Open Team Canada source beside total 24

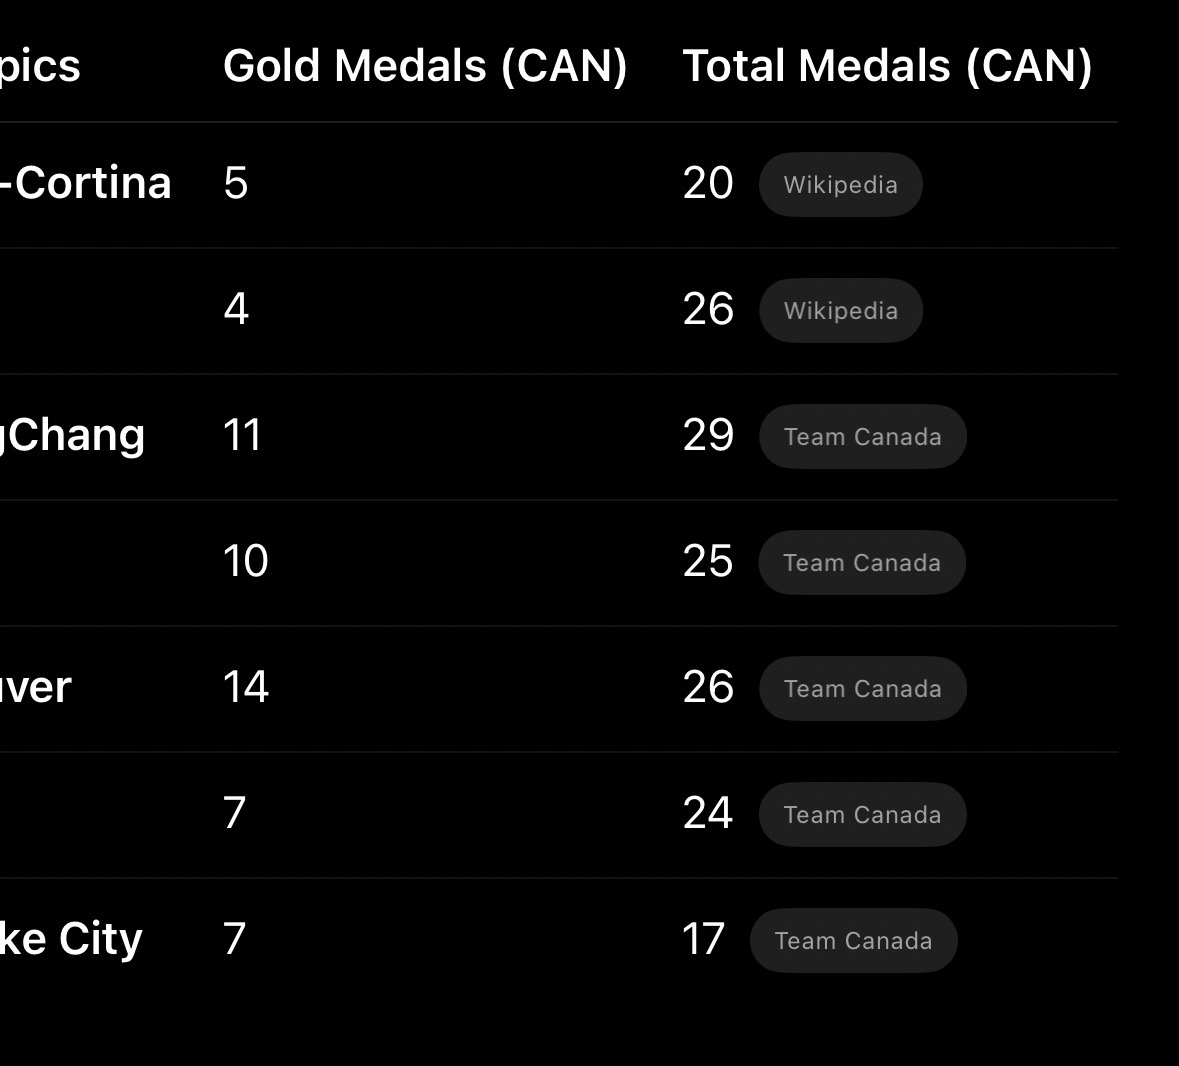(x=862, y=815)
